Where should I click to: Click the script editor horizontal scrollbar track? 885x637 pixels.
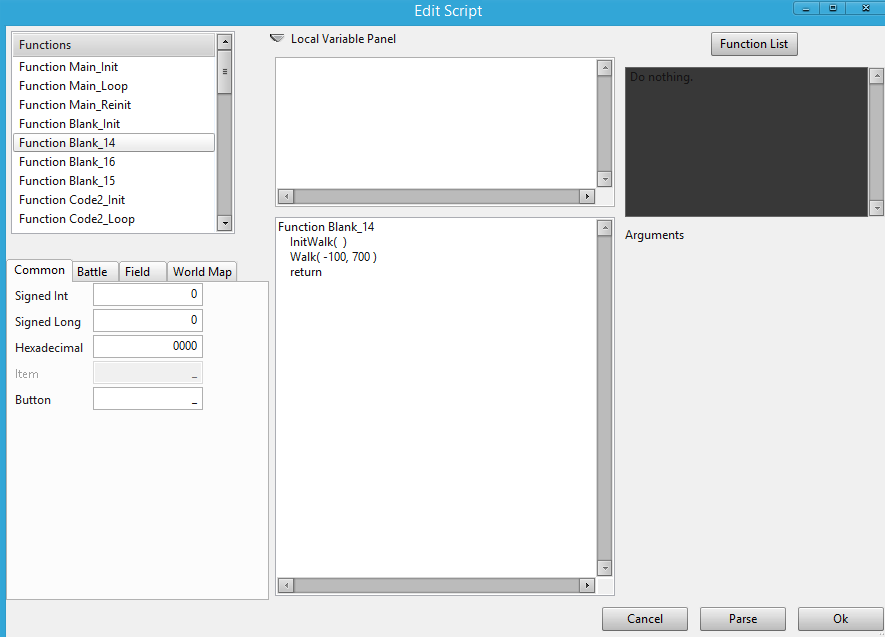click(x=436, y=585)
